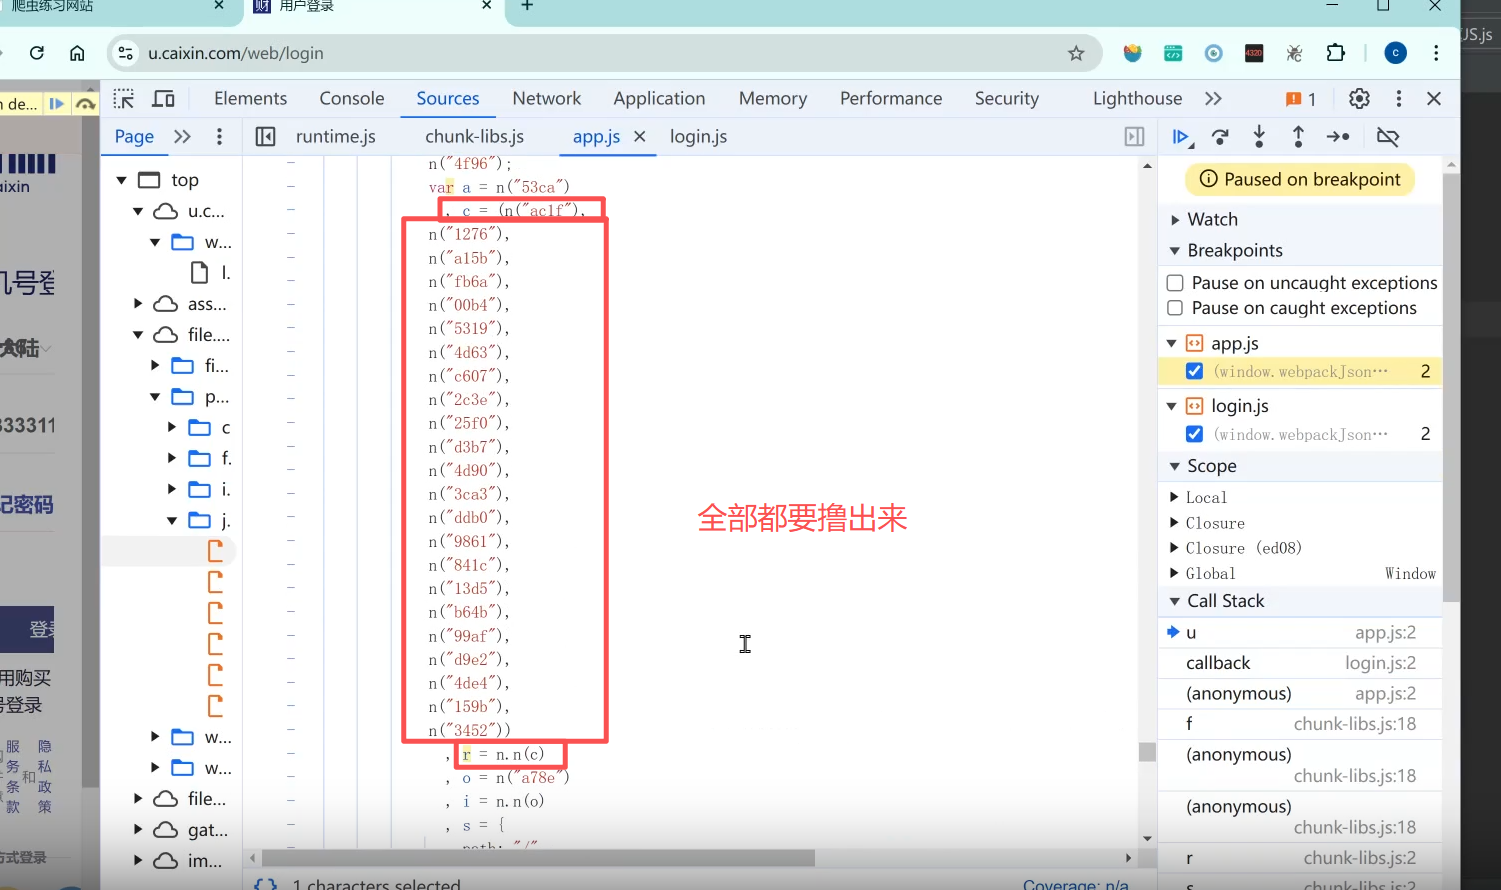The image size is (1501, 890).
Task: Enable Pause on uncaught exceptions
Action: coord(1175,283)
